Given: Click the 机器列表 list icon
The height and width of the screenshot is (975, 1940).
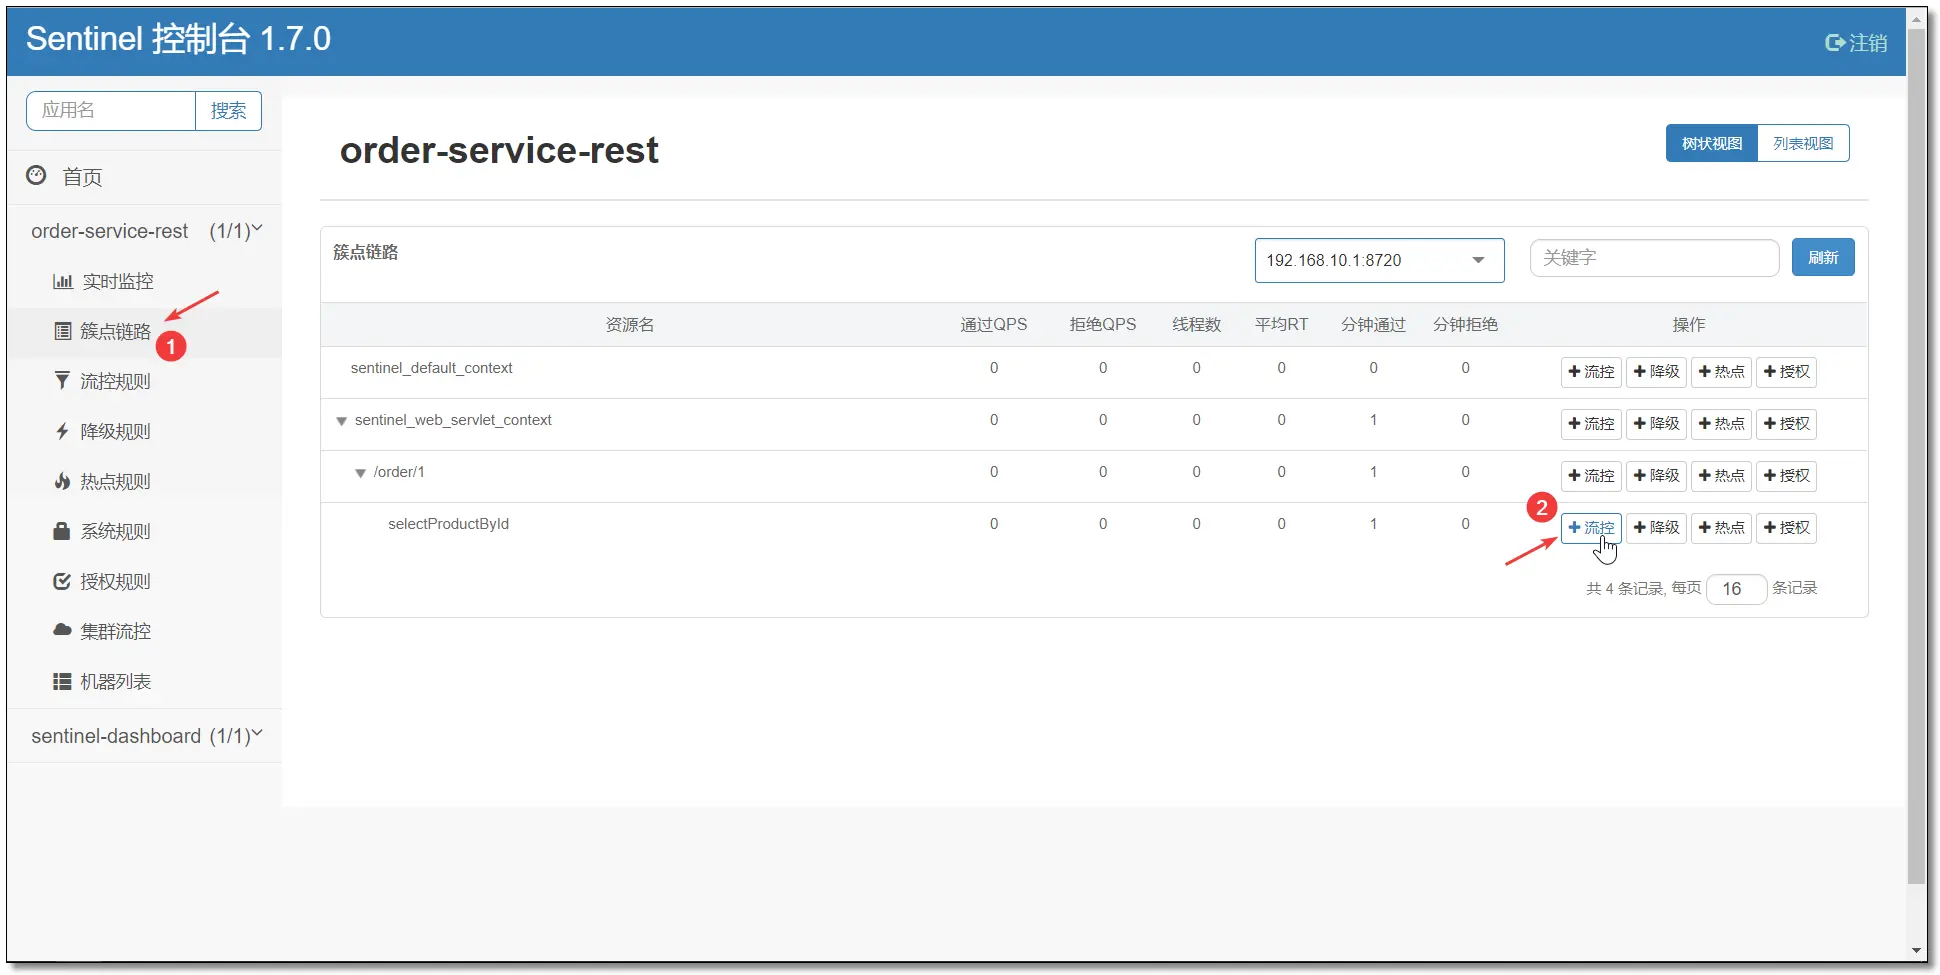Looking at the screenshot, I should (62, 681).
